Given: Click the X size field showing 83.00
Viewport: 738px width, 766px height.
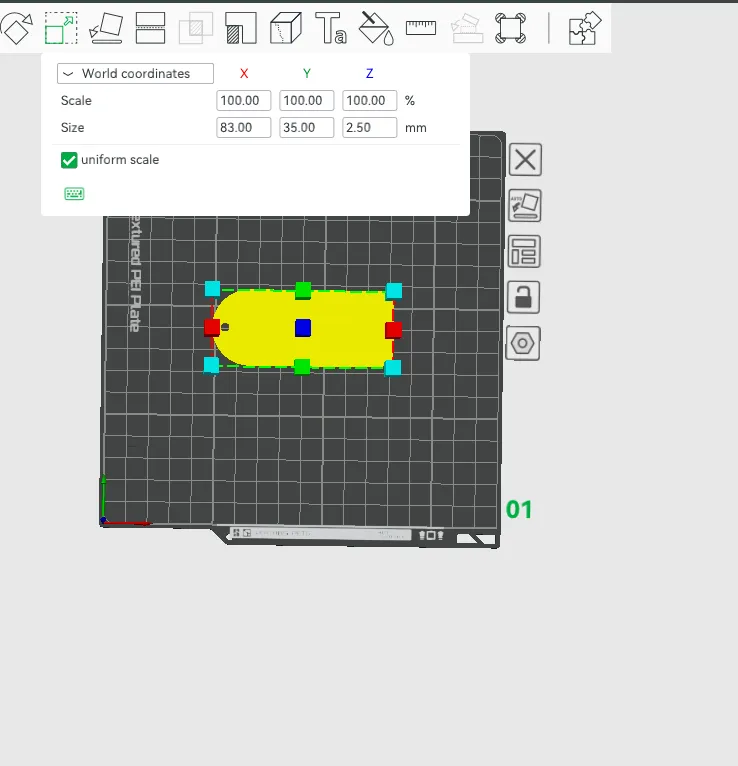Looking at the screenshot, I should click(244, 128).
